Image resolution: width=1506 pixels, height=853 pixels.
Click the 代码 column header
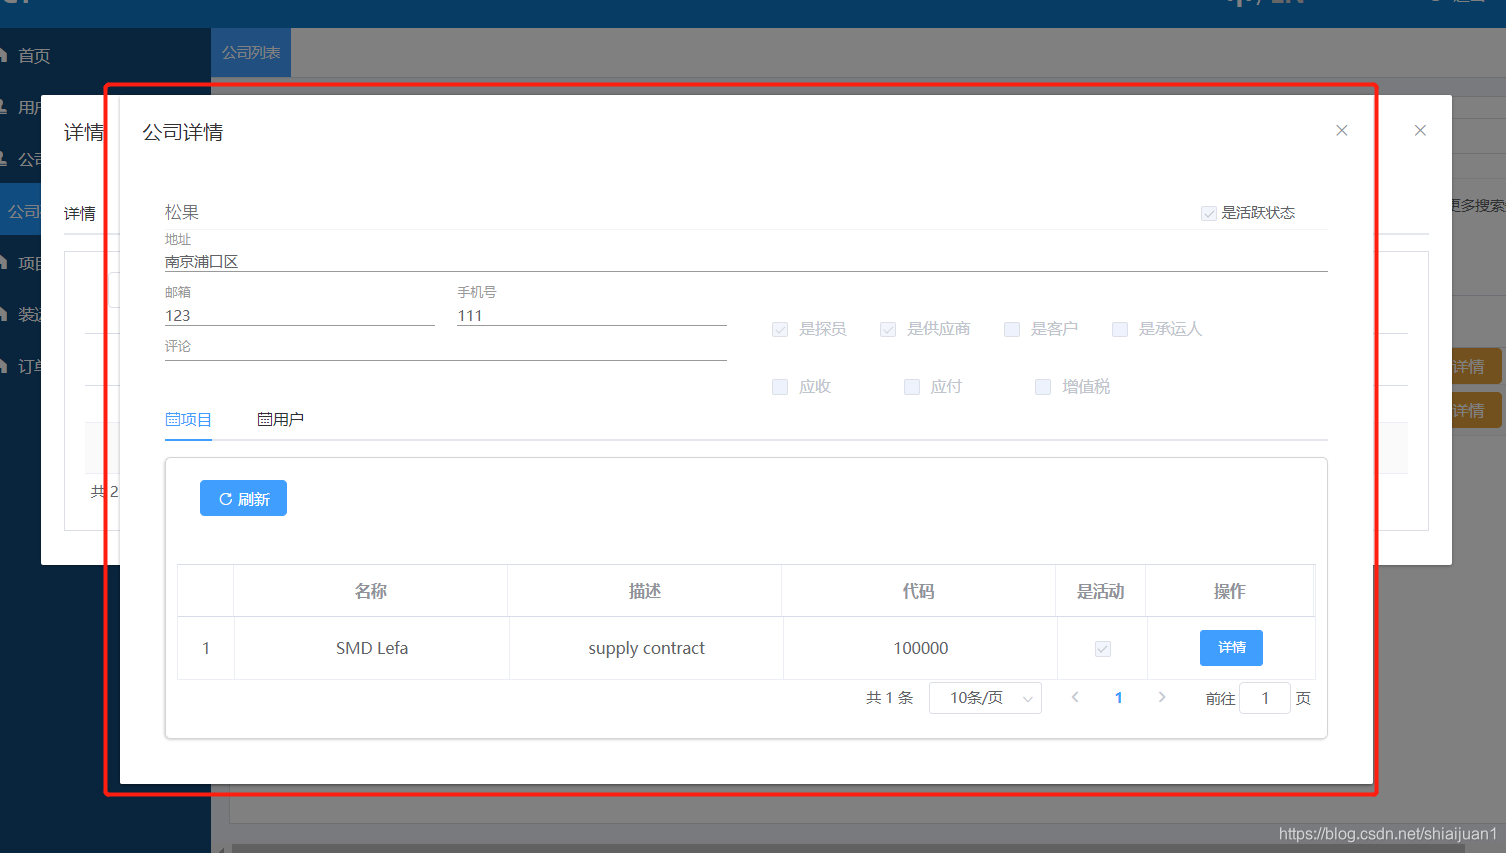point(919,591)
